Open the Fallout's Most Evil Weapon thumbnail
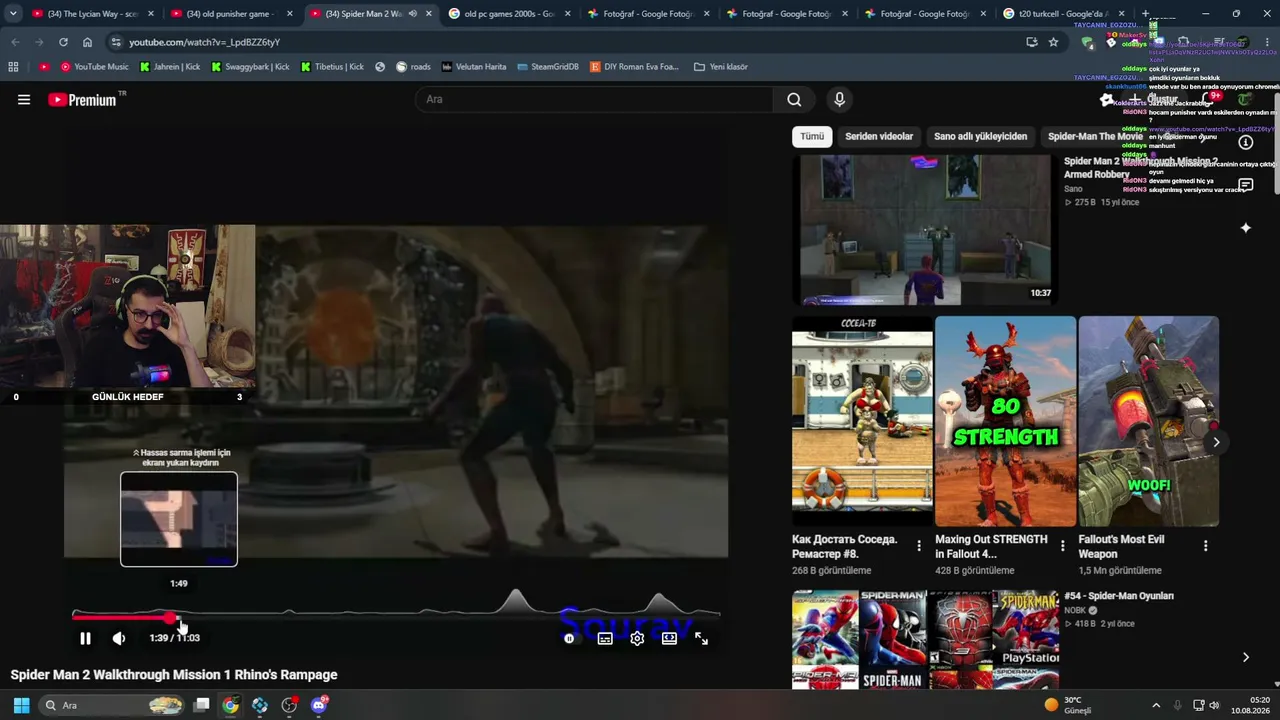1280x720 pixels. (x=1148, y=421)
